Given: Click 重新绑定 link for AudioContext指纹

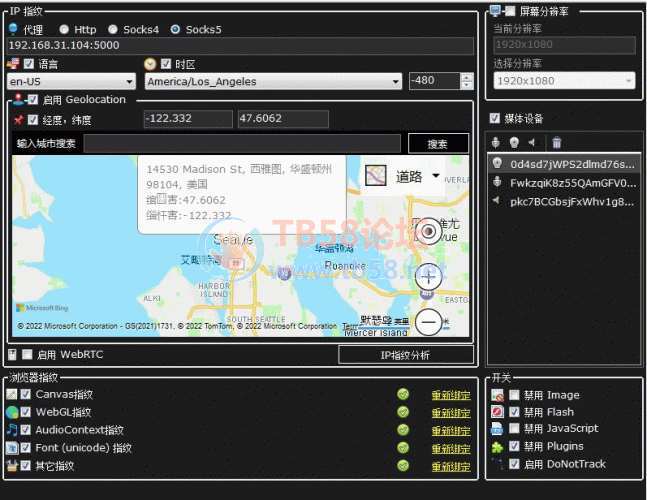Looking at the screenshot, I should point(450,431).
